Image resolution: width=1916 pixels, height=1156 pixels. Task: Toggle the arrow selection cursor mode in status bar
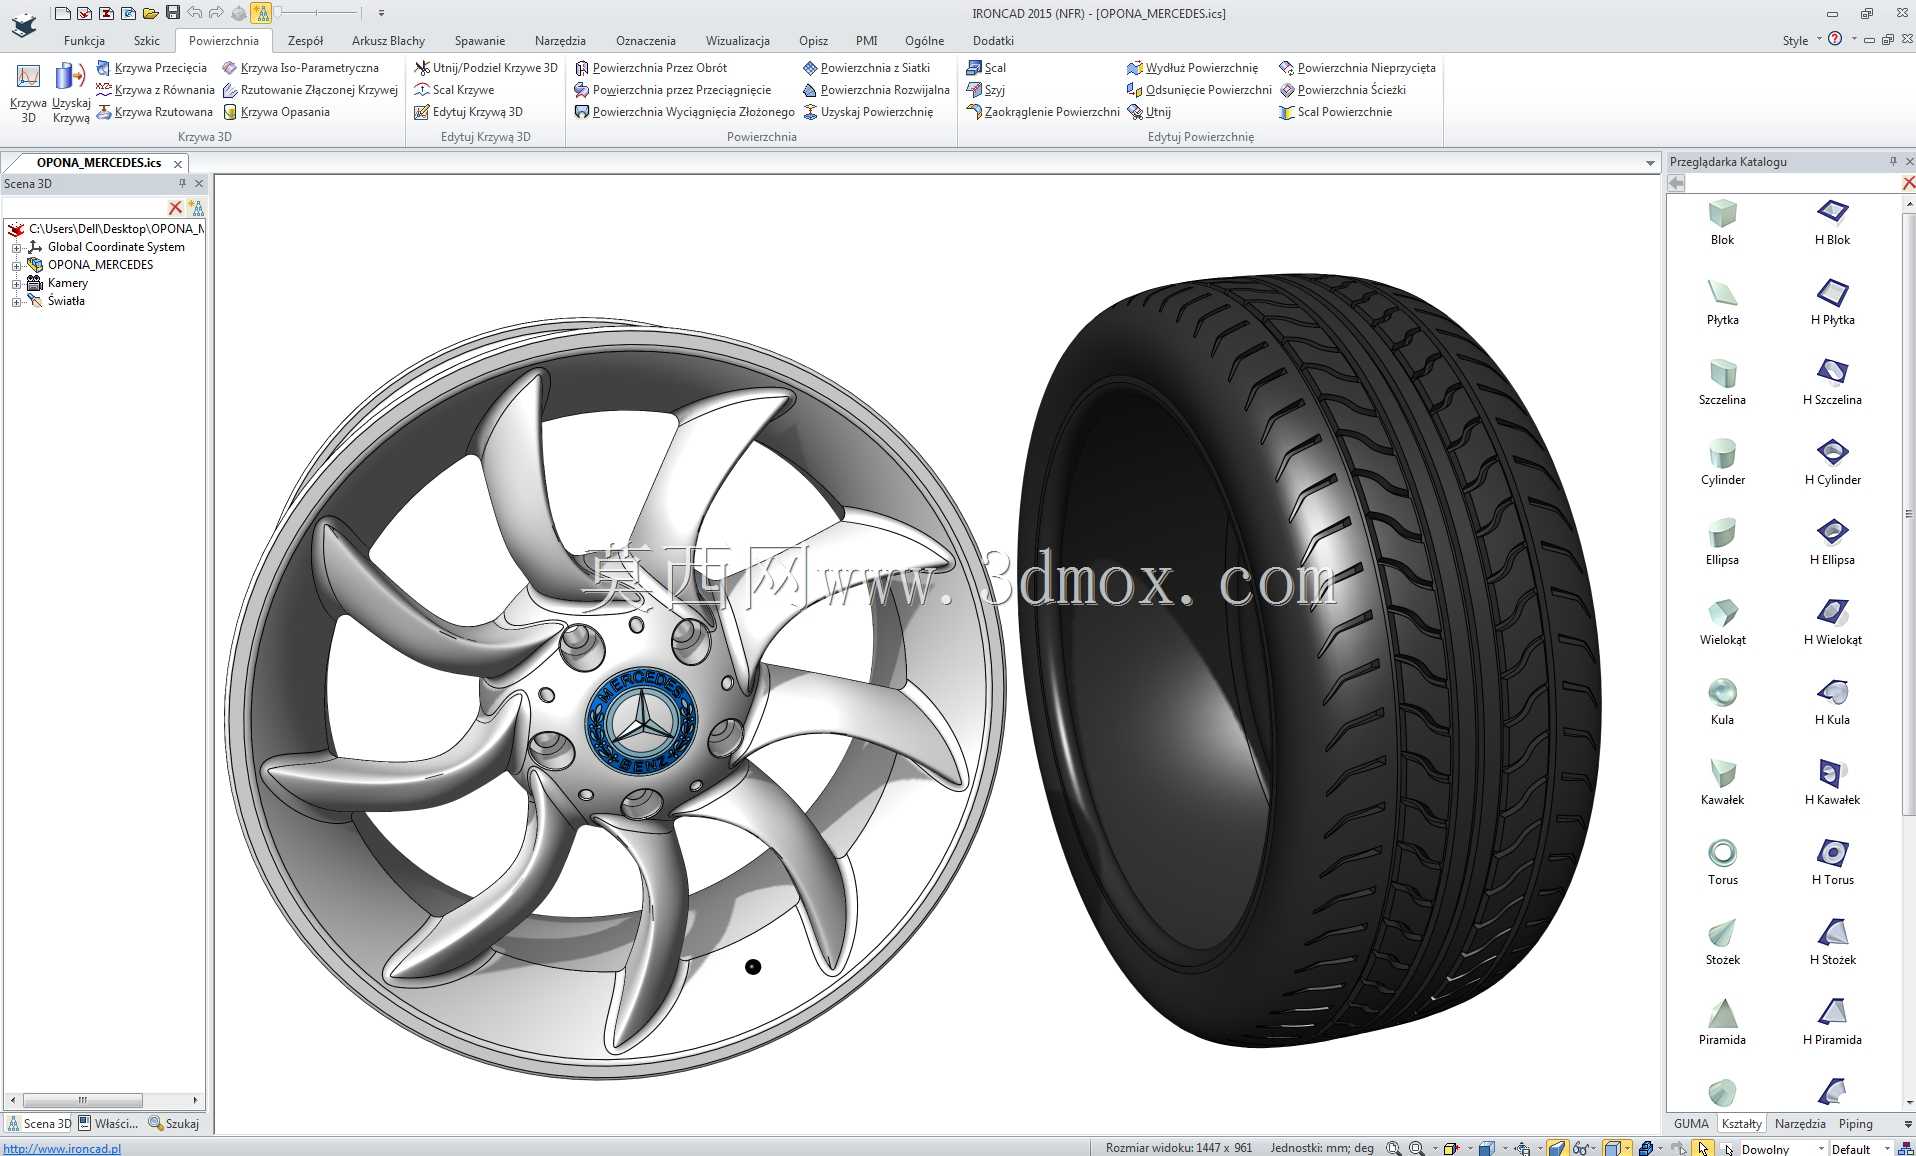pos(1703,1148)
